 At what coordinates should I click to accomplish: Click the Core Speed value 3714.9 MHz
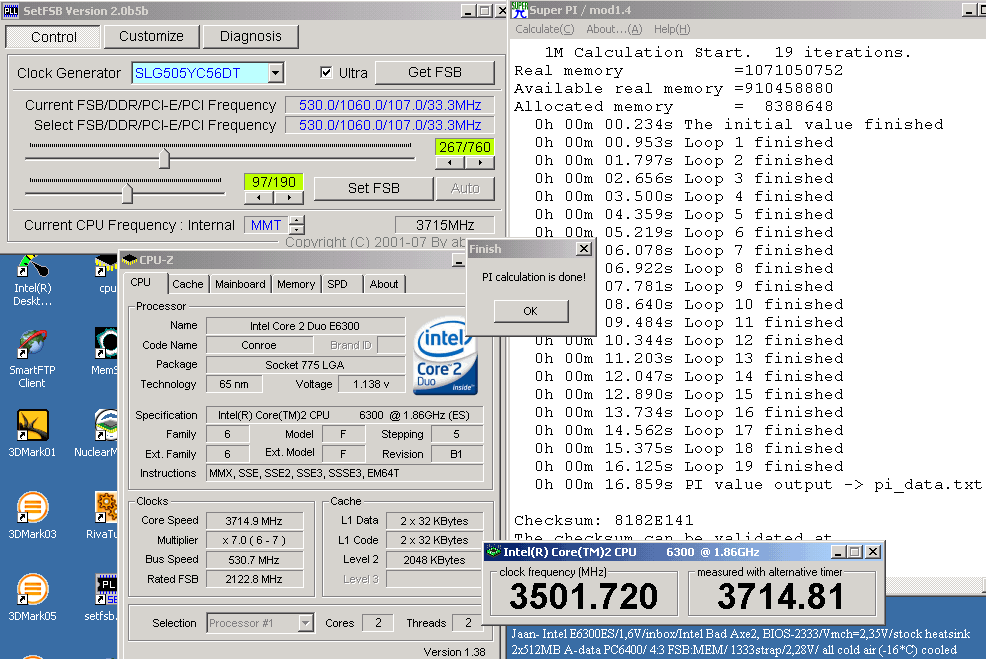(254, 521)
